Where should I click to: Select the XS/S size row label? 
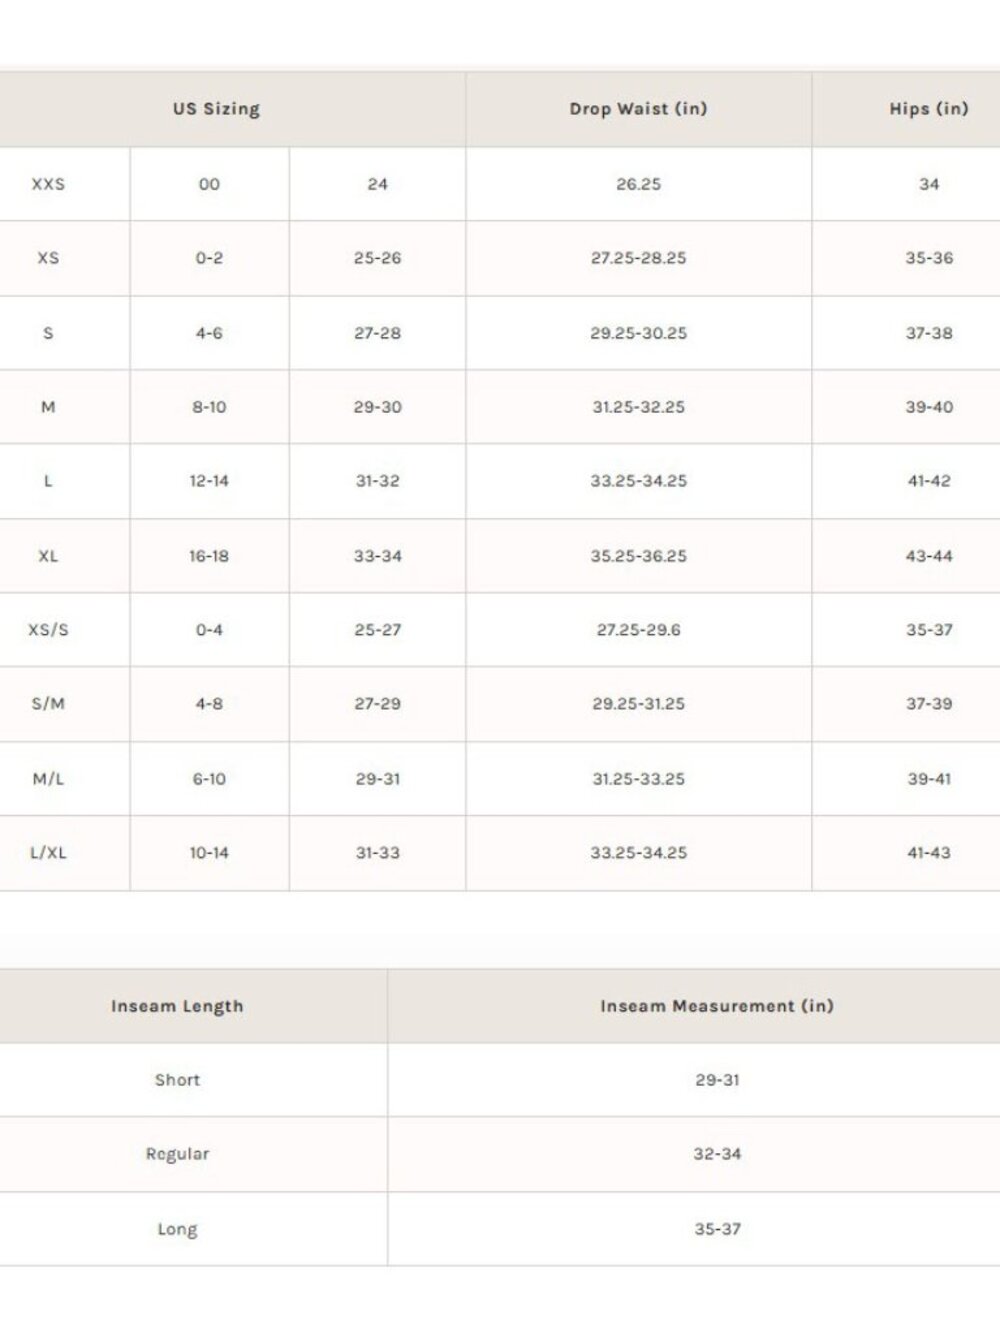pyautogui.click(x=48, y=630)
